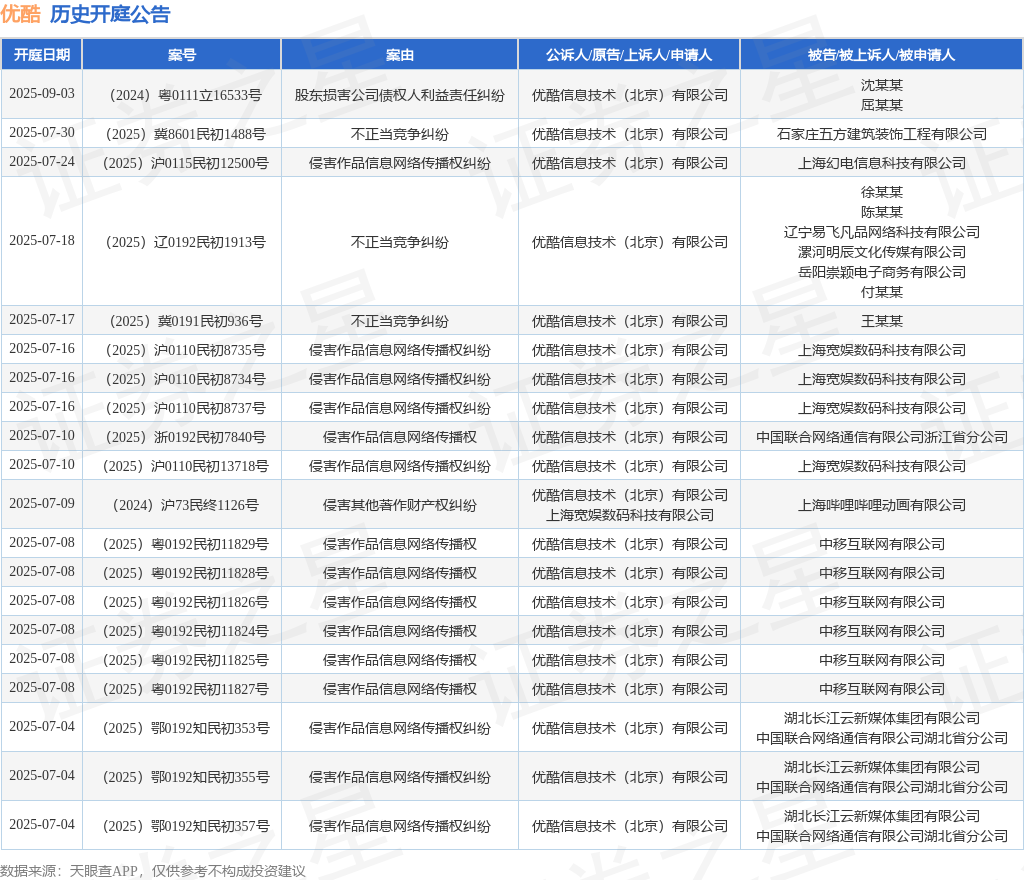Open case (2025)粤0192民初11827号
1024x880 pixels.
click(x=185, y=689)
